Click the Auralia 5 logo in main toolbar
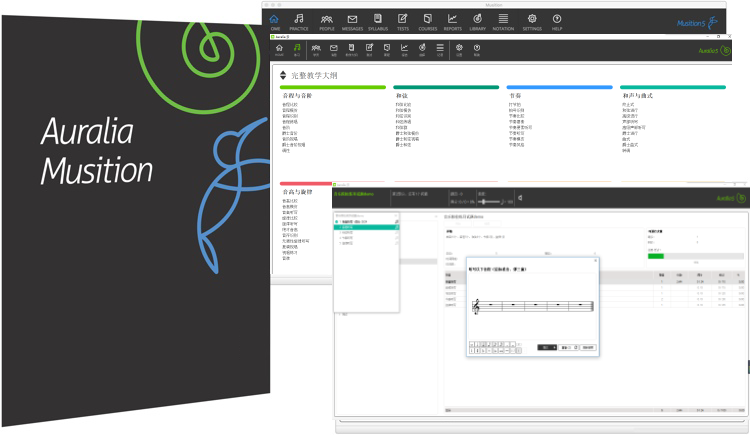This screenshot has width=750, height=435. pos(715,50)
